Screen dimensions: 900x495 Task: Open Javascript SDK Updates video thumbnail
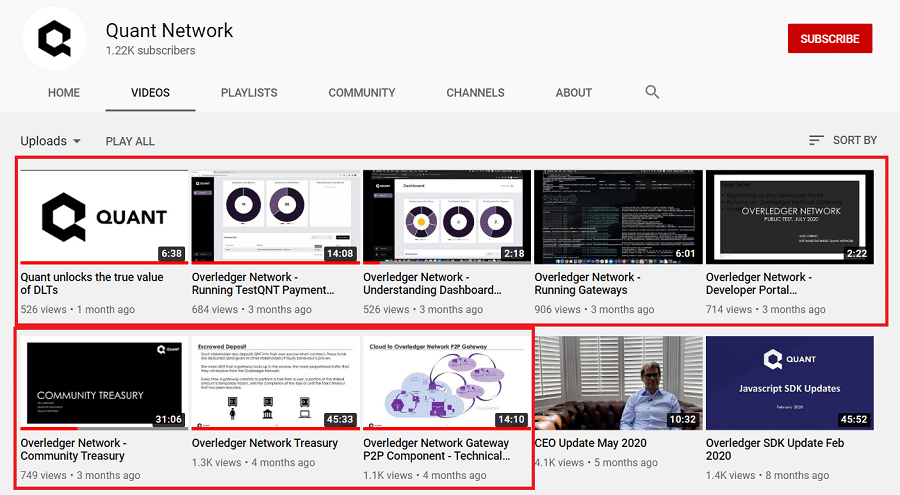click(x=789, y=382)
